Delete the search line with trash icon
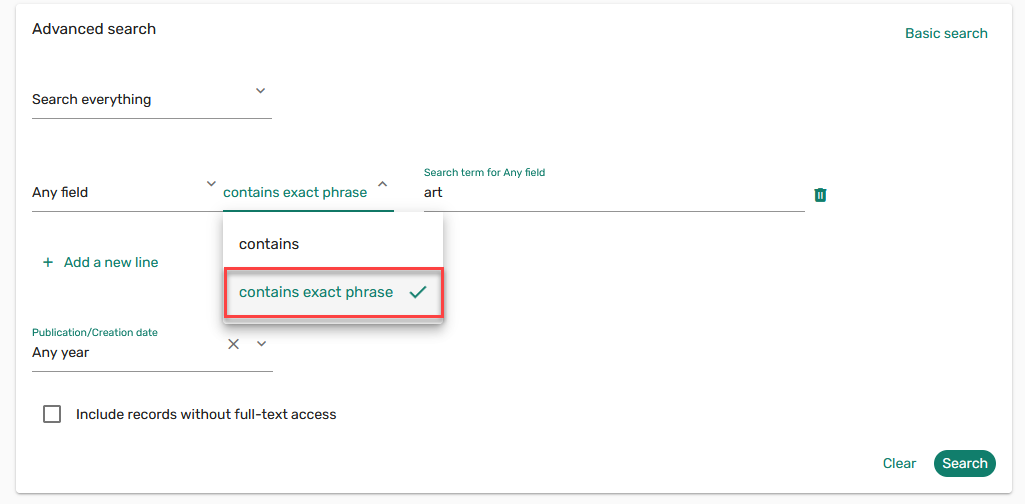The width and height of the screenshot is (1025, 504). pos(820,195)
